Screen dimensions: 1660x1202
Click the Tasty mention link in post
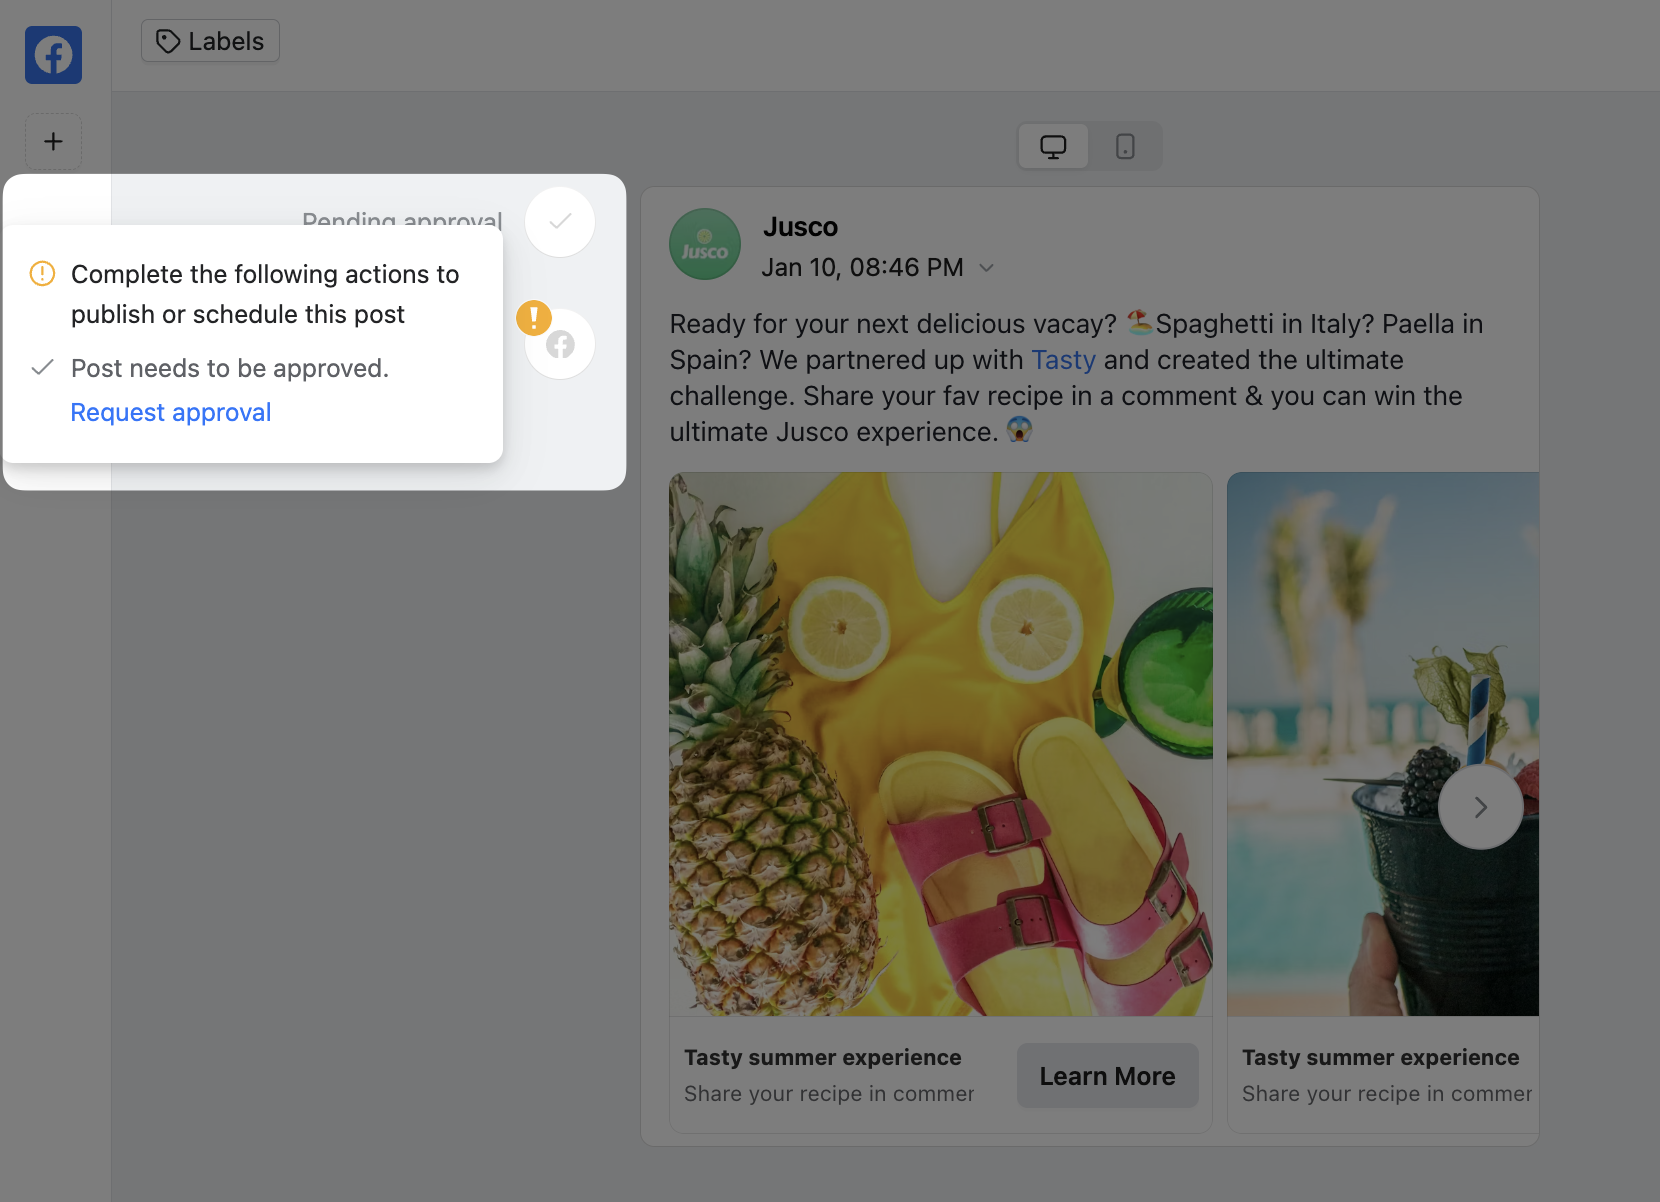click(x=1063, y=360)
